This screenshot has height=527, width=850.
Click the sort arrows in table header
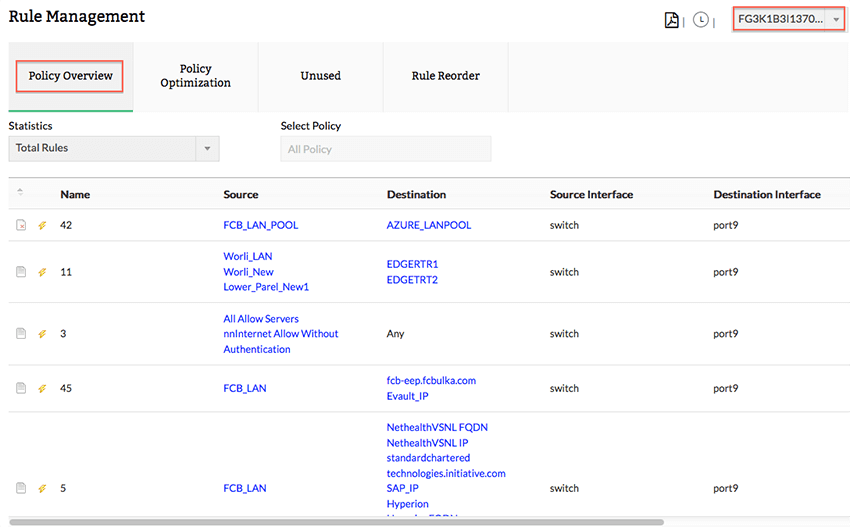20,194
